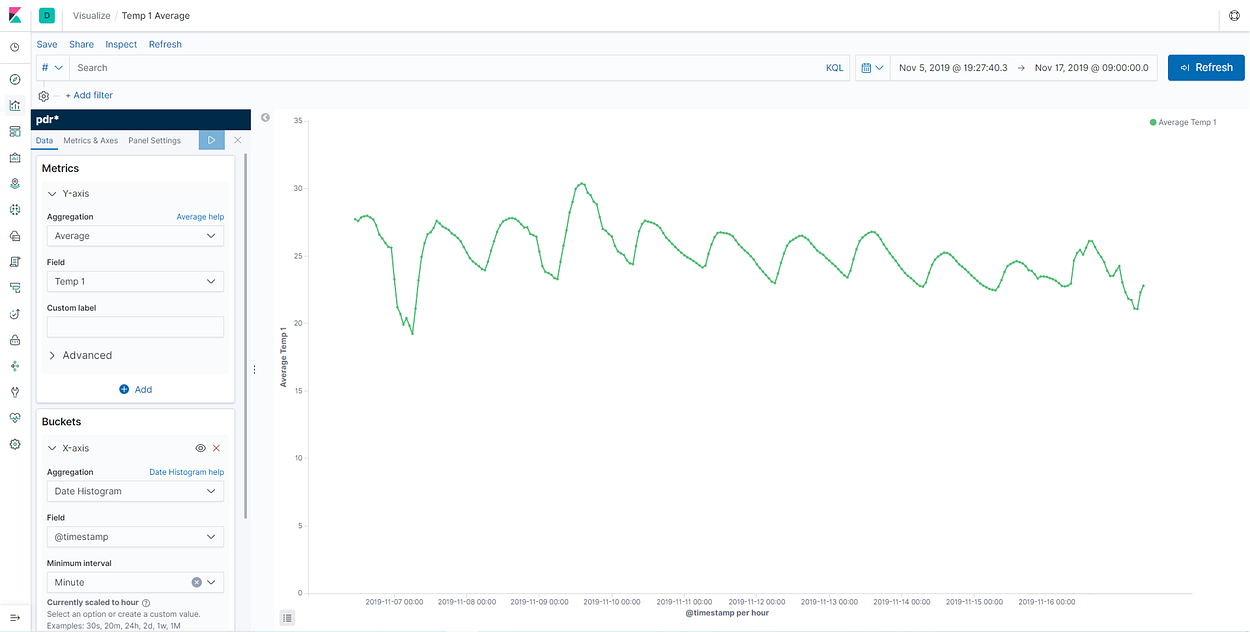Screen dimensions: 1250x632
Task: Open the saved query # dropdown
Action: [x=52, y=68]
